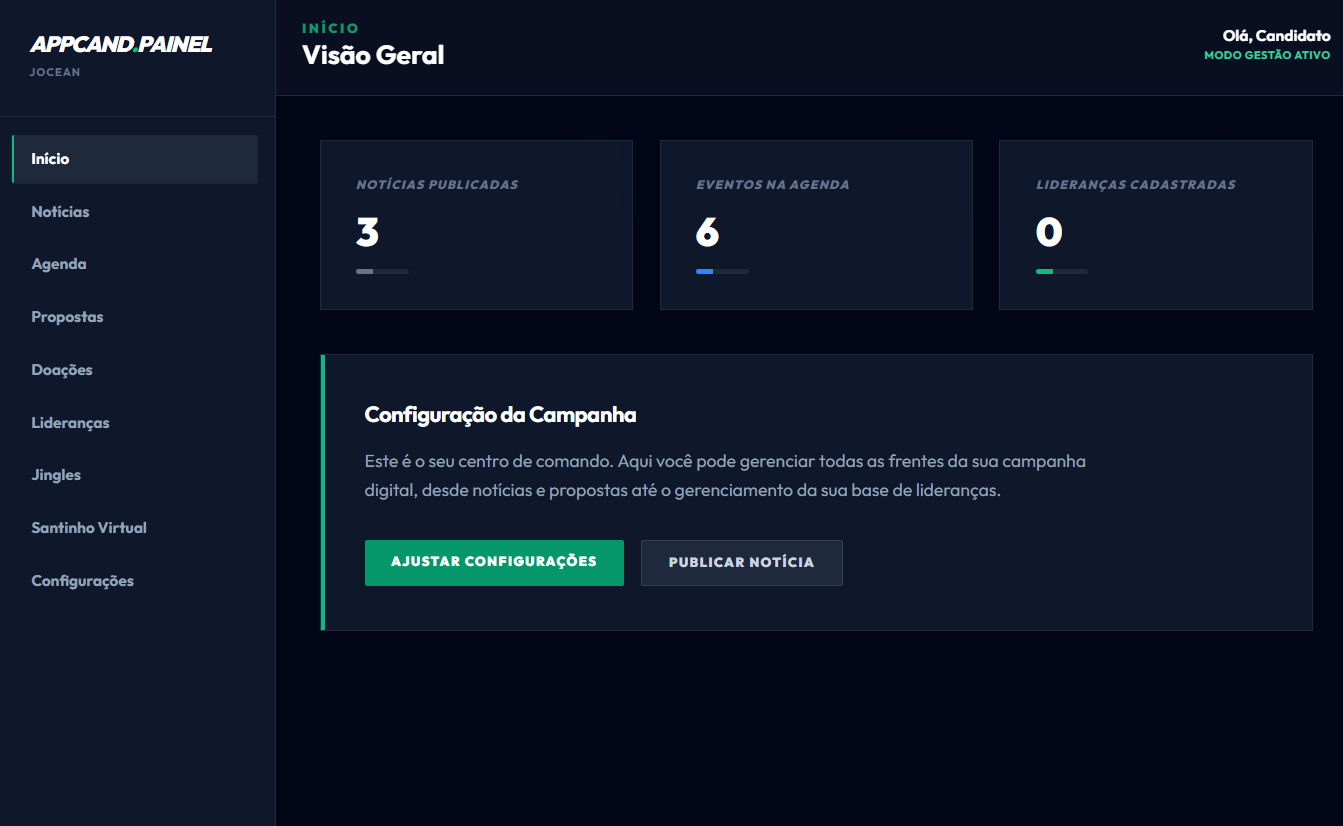Select the Eventos na Agenda stat card

pyautogui.click(x=816, y=224)
